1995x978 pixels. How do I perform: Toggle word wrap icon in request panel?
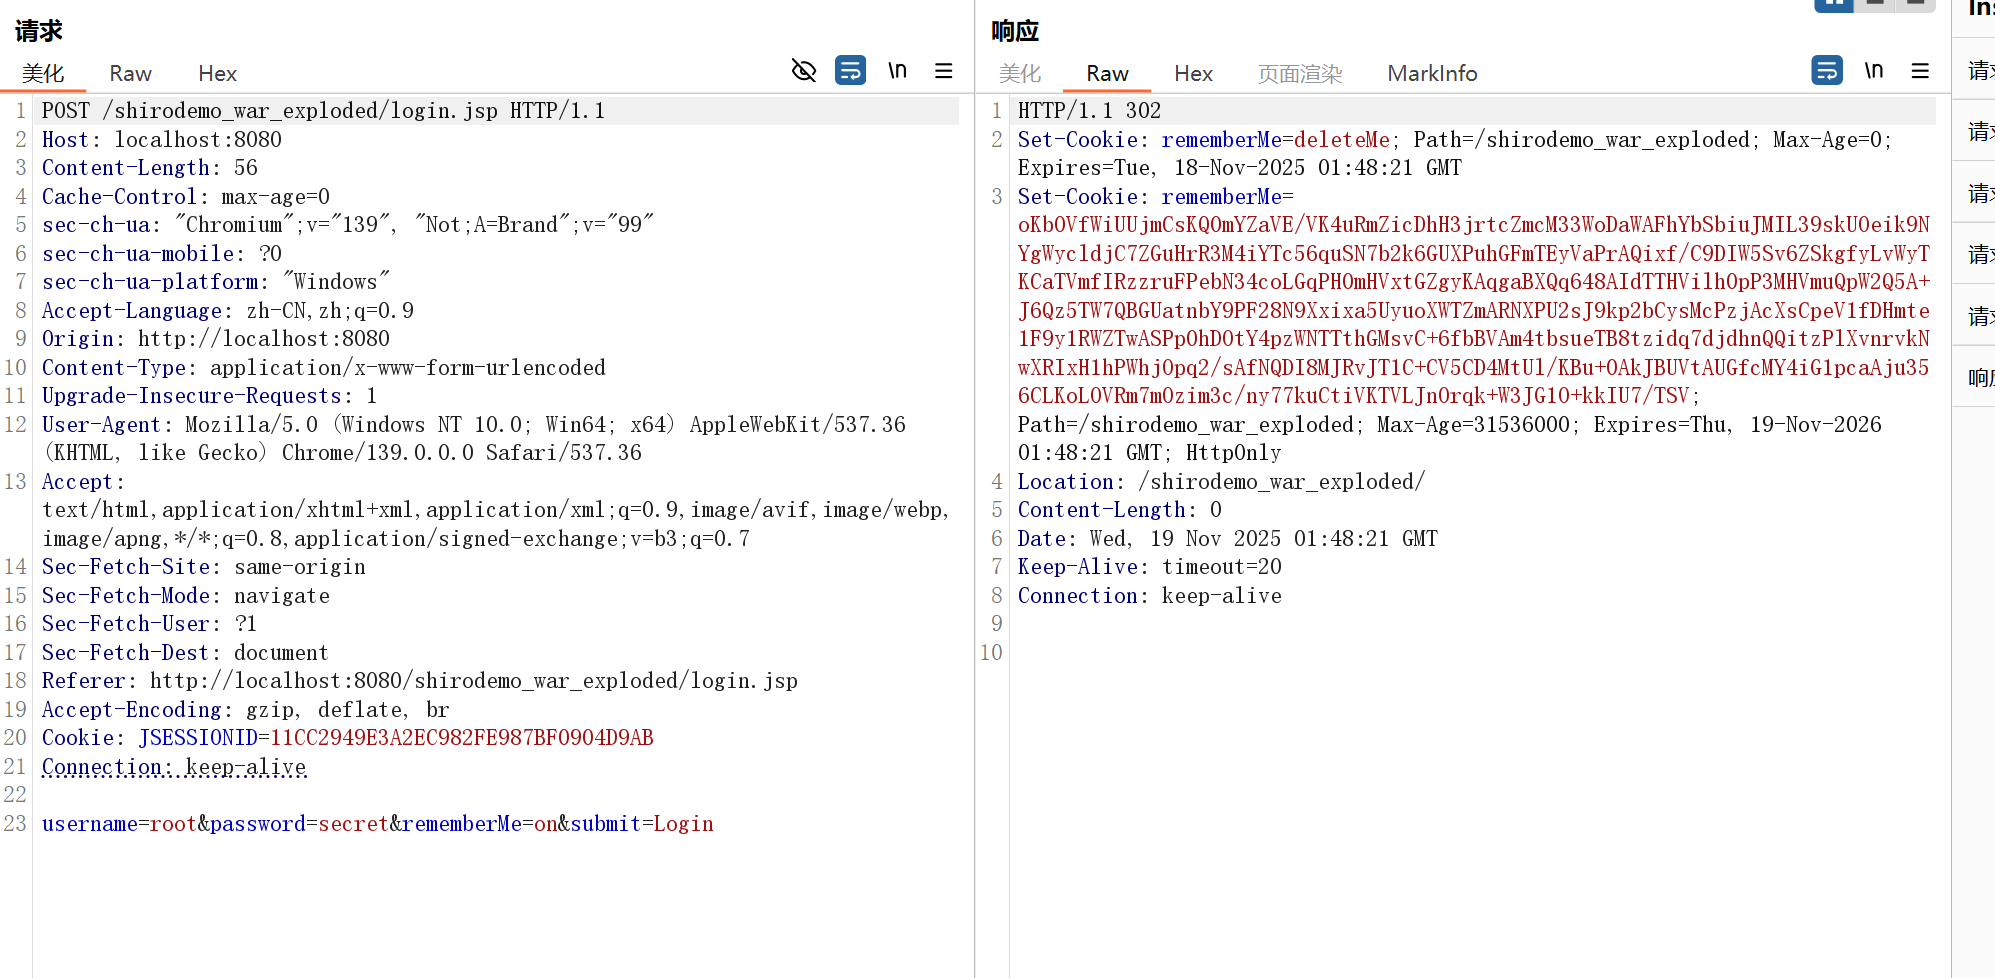pos(850,71)
